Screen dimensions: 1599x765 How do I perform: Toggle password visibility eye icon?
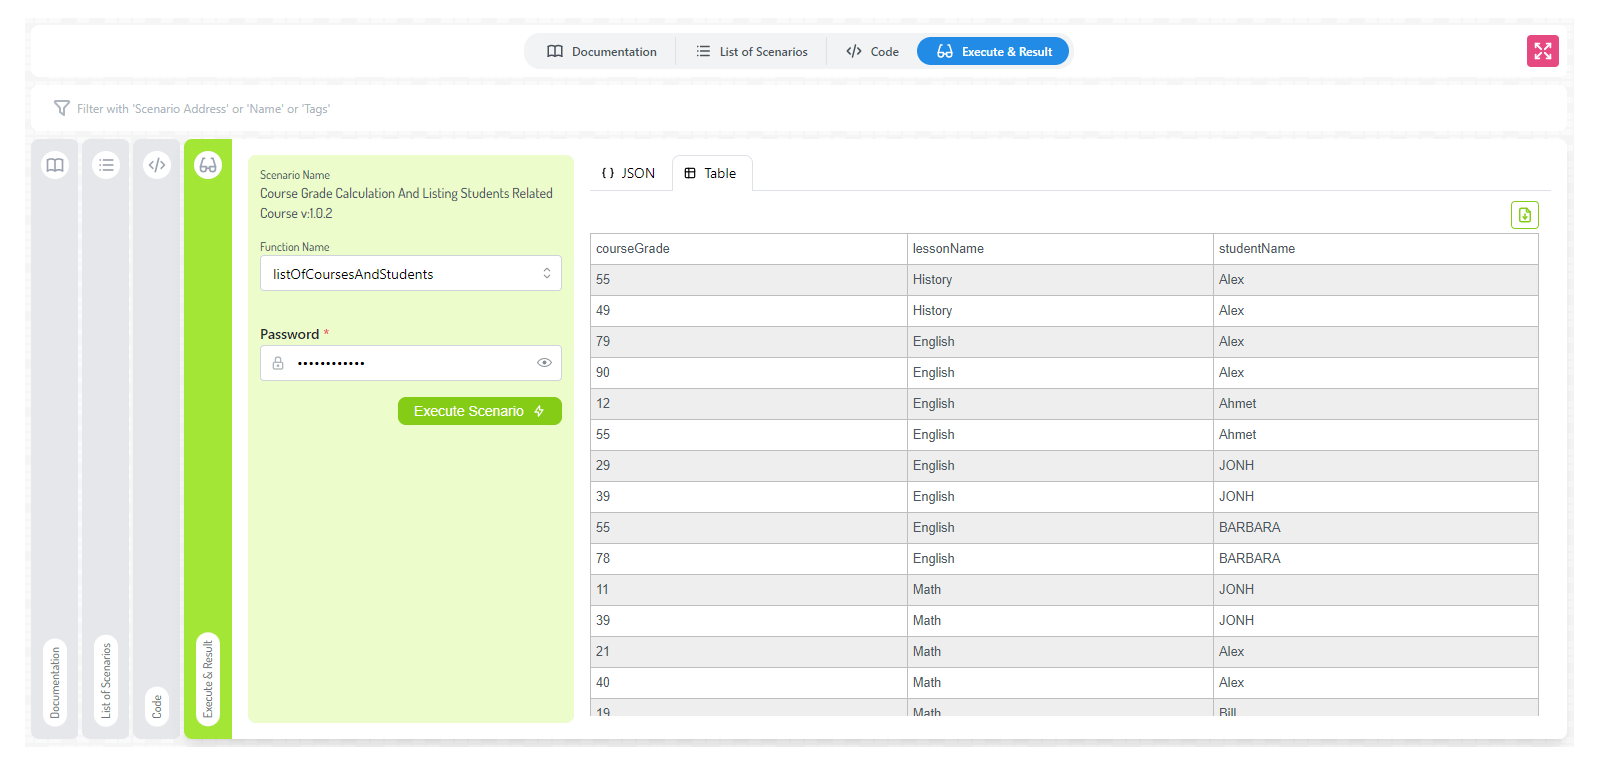[544, 363]
